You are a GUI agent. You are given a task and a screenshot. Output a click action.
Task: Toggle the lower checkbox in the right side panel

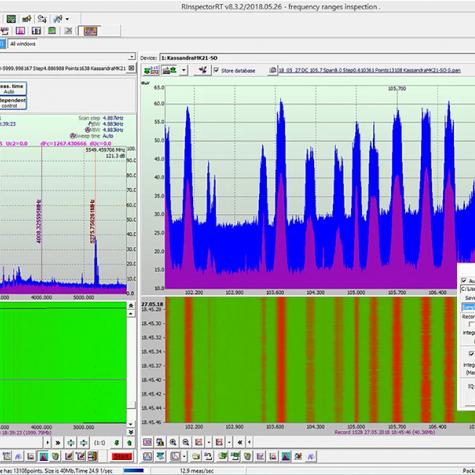point(471,353)
